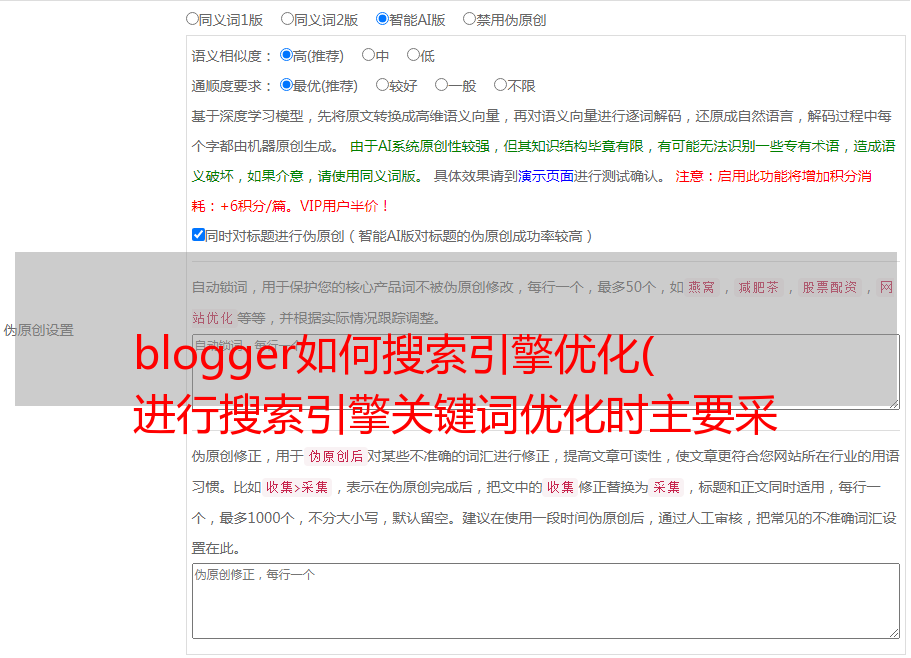Set 通顺度要求 to 最优(推荐)

286,85
